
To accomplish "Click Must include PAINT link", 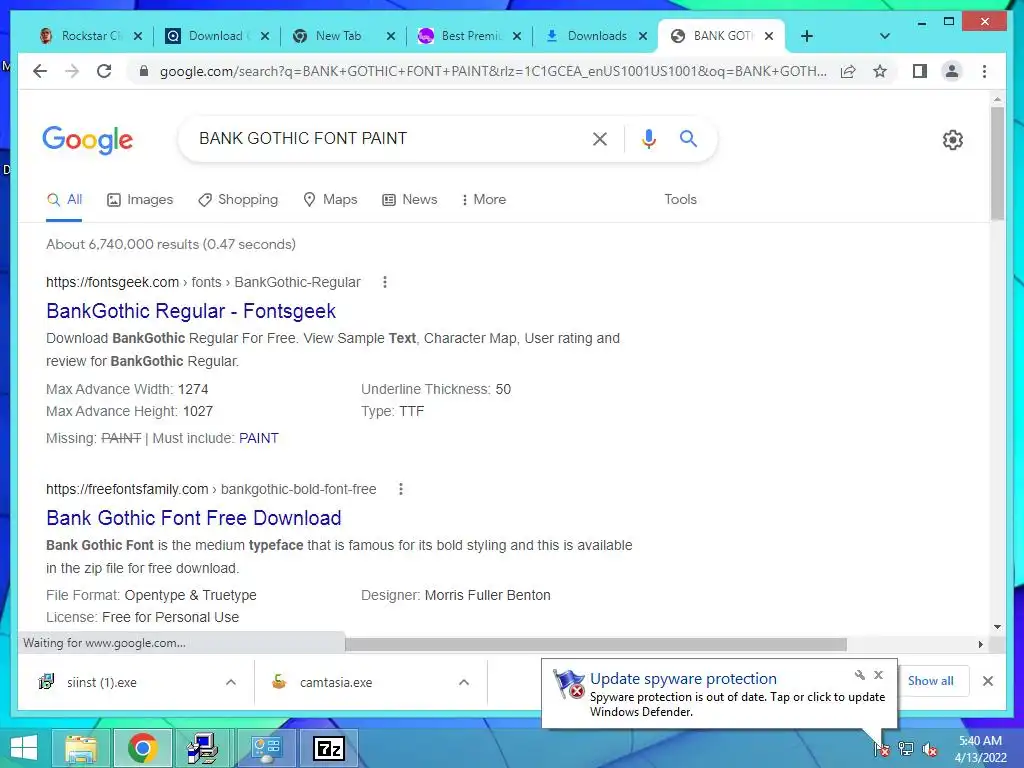I will click(x=259, y=438).
